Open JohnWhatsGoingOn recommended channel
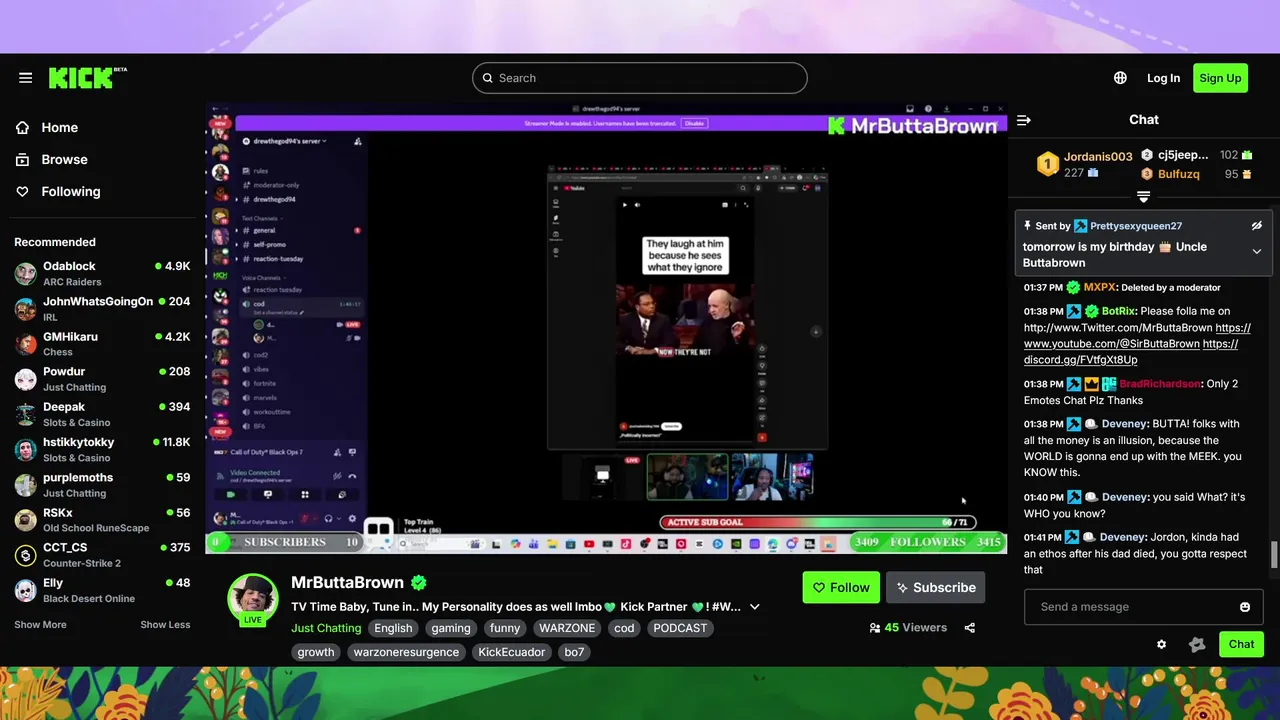This screenshot has width=1280, height=720. (x=102, y=308)
